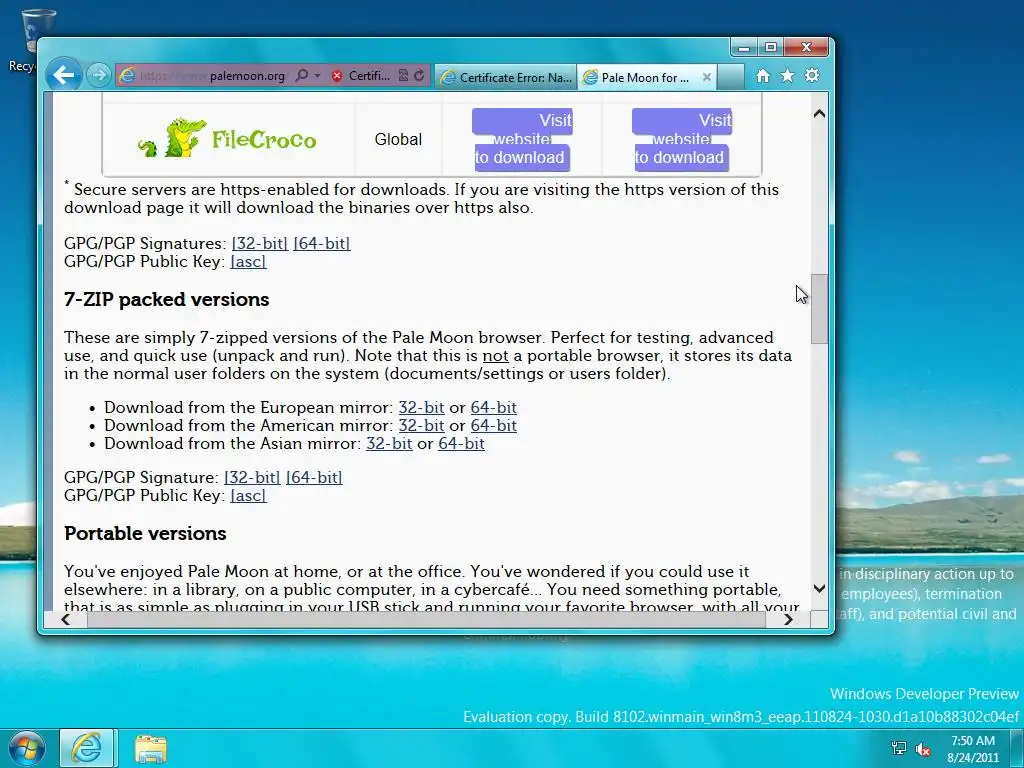Click the search magnifier in address bar

click(x=301, y=76)
